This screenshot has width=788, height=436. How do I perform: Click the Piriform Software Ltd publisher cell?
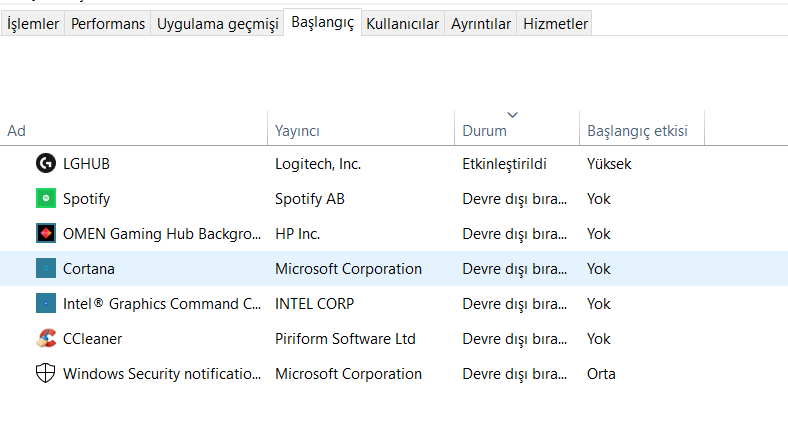(345, 339)
